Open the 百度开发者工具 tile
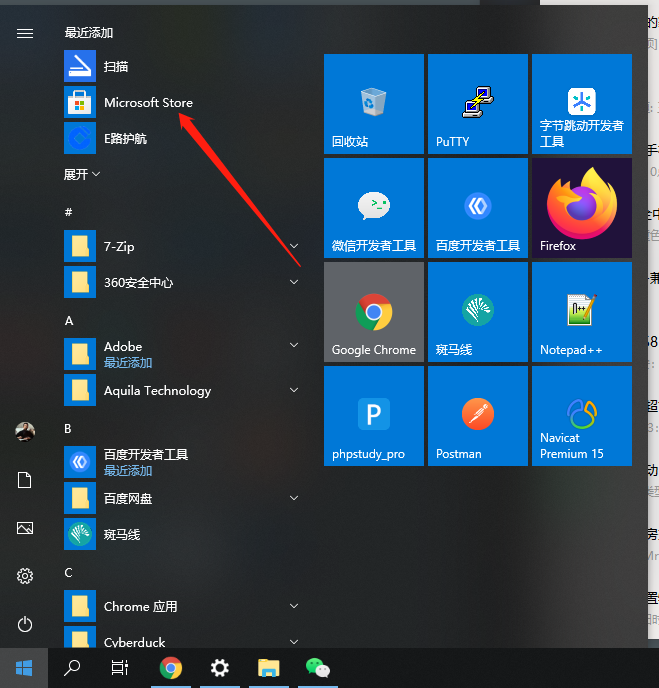 coord(478,208)
